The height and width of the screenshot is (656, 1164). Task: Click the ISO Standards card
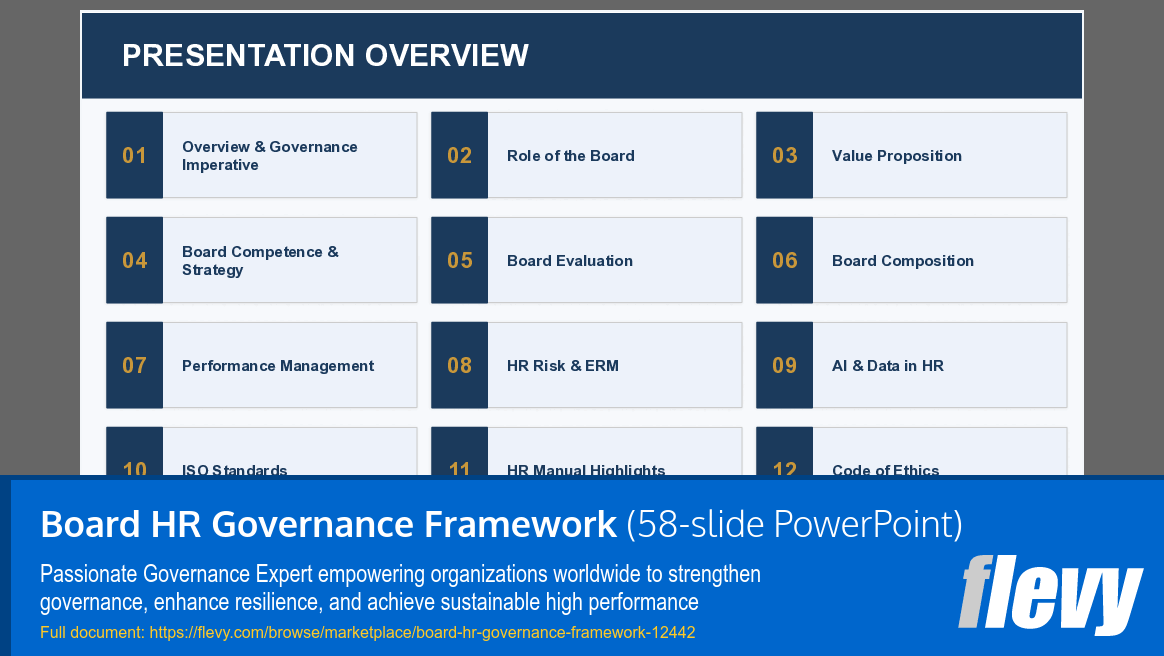point(261,451)
